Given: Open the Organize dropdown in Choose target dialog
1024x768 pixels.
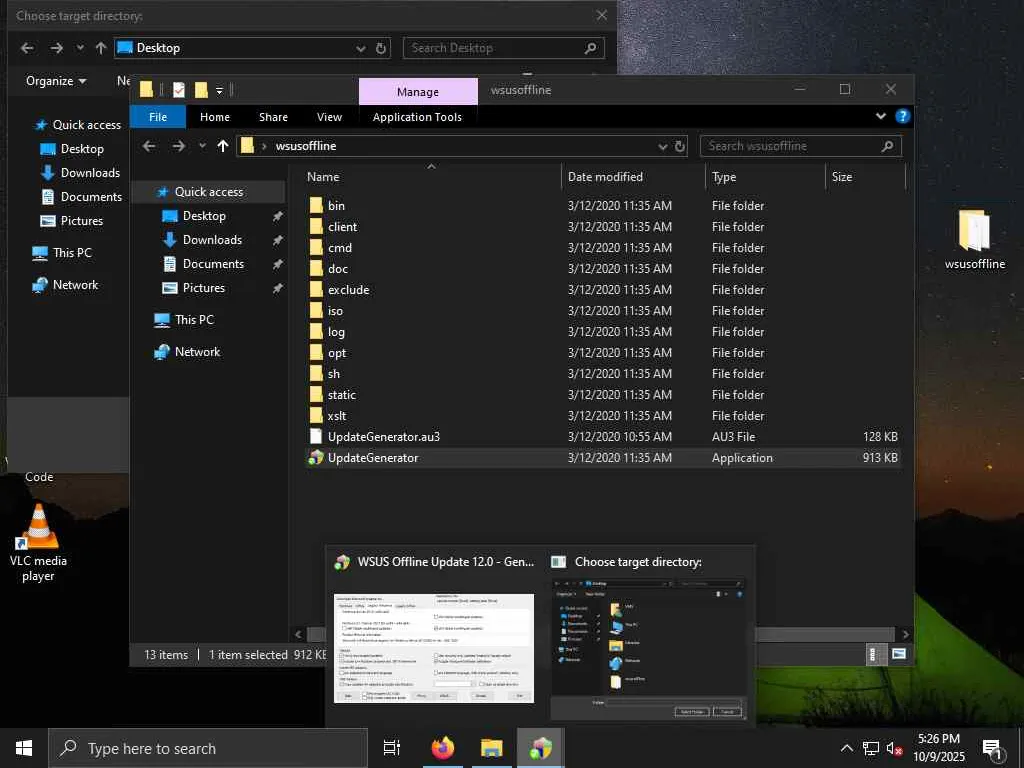Looking at the screenshot, I should 56,81.
